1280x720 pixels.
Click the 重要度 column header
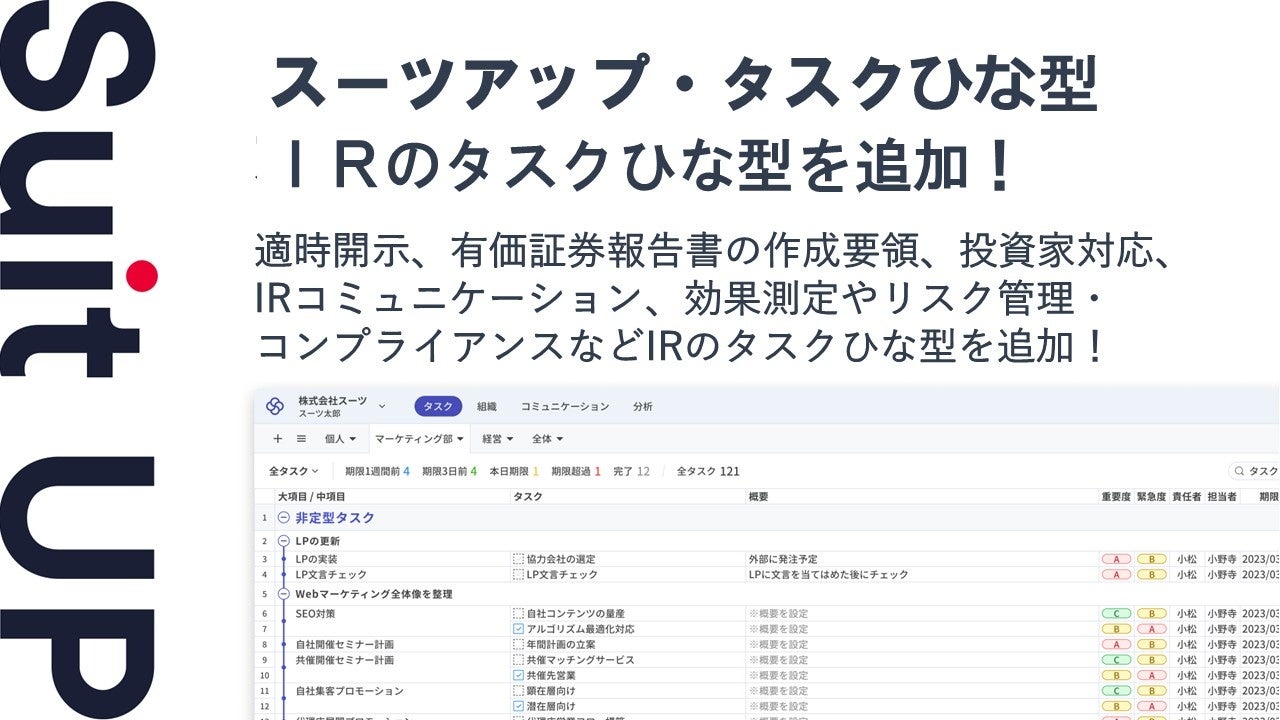(1116, 496)
